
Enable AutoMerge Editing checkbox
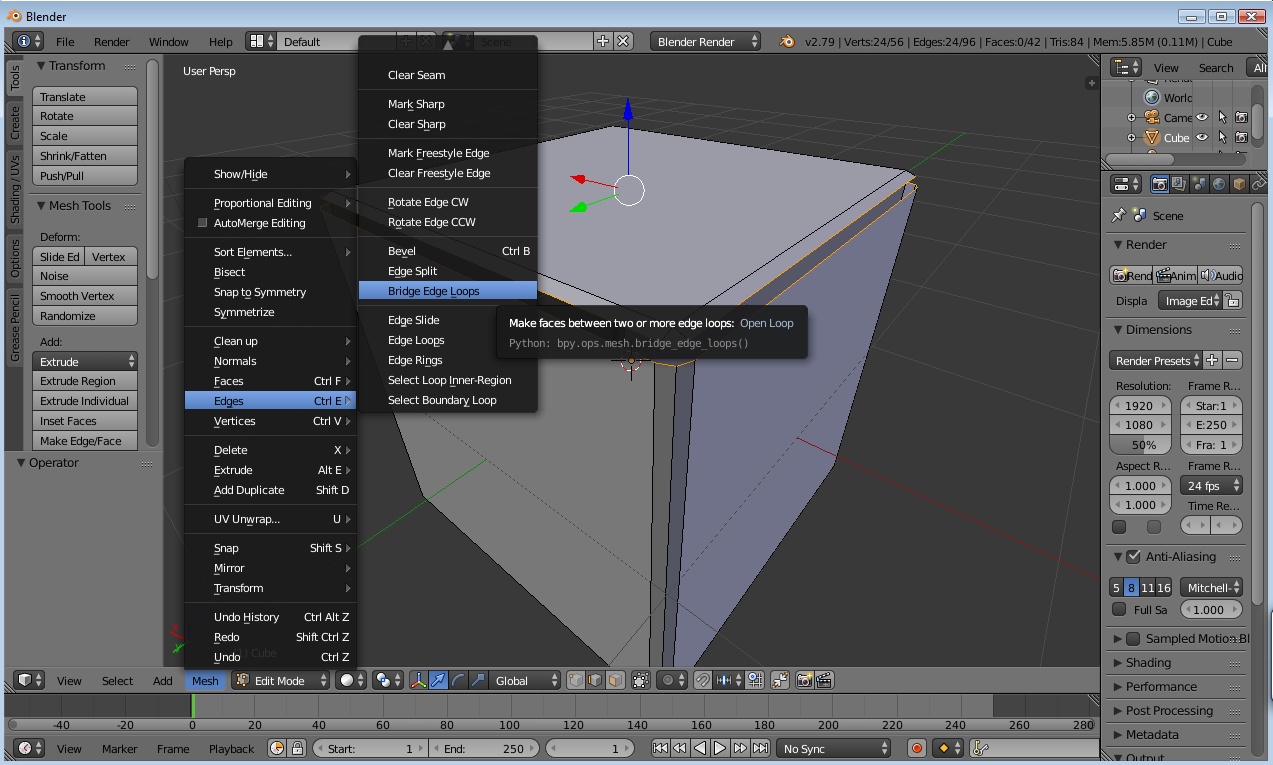click(x=203, y=223)
